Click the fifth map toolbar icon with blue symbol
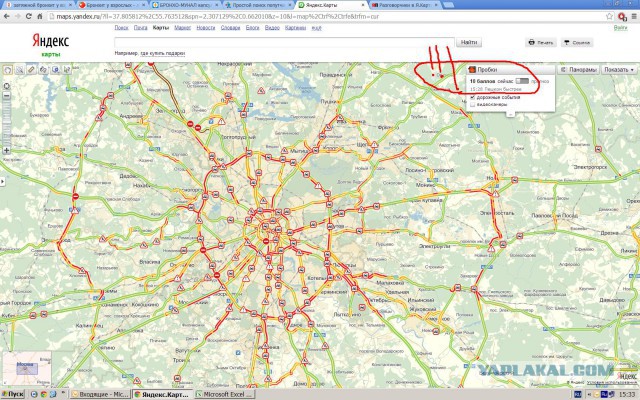The width and height of the screenshot is (640, 400). (55, 70)
